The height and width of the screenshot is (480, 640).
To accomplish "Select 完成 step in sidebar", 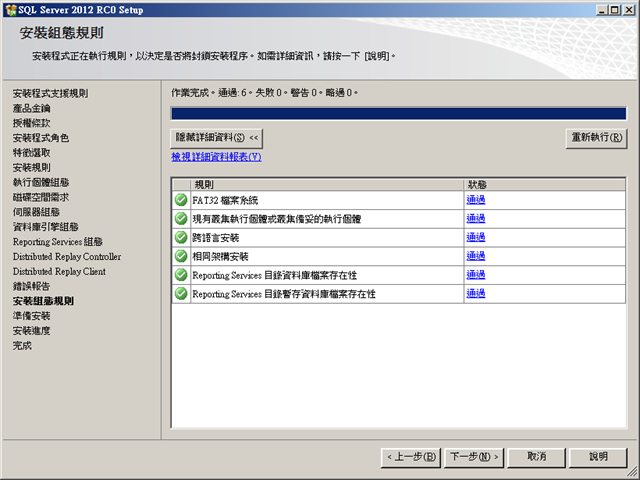I will pyautogui.click(x=22, y=346).
